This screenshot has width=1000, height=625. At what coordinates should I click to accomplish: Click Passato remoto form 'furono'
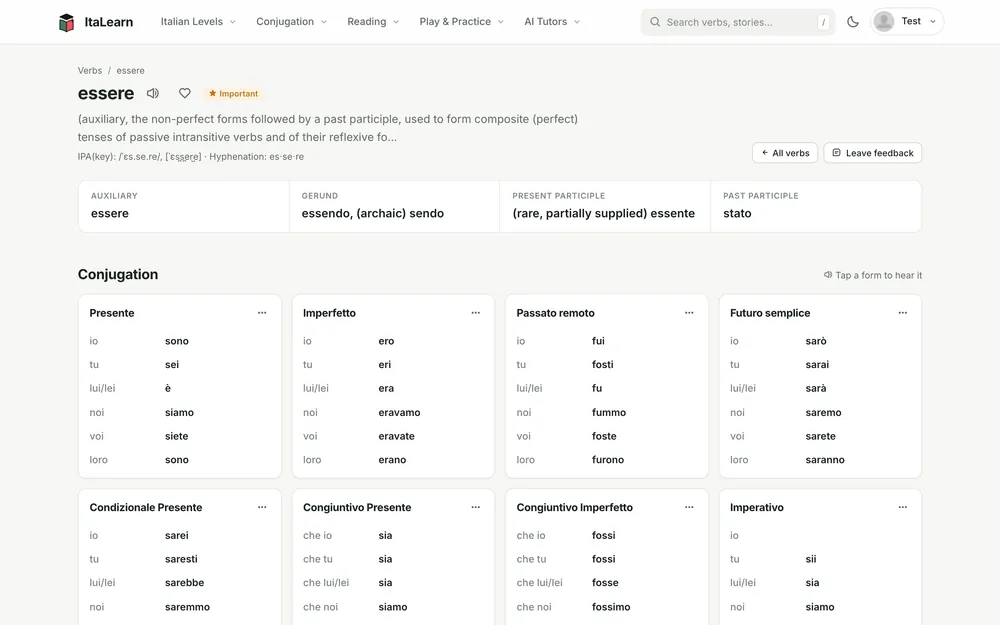tap(608, 460)
